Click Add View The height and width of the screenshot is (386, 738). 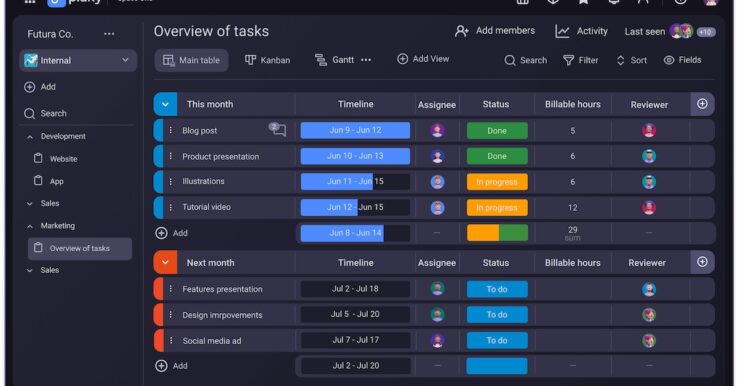(x=423, y=59)
